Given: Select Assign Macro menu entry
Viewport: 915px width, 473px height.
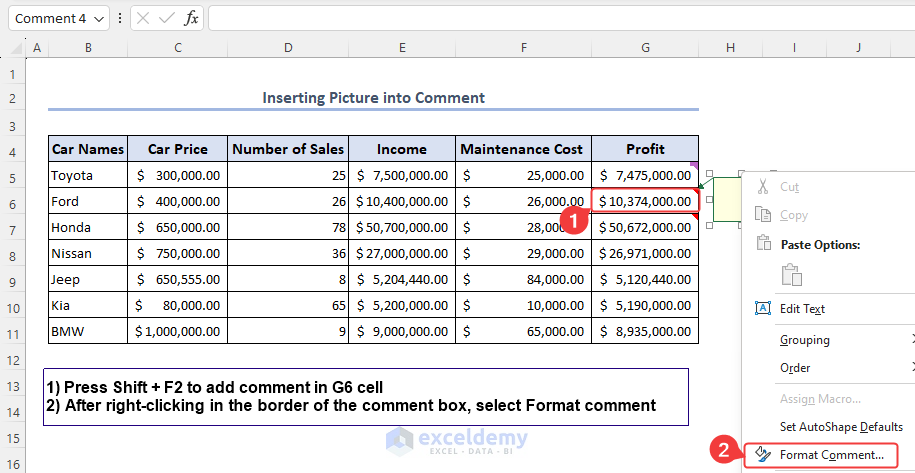Looking at the screenshot, I should point(820,398).
